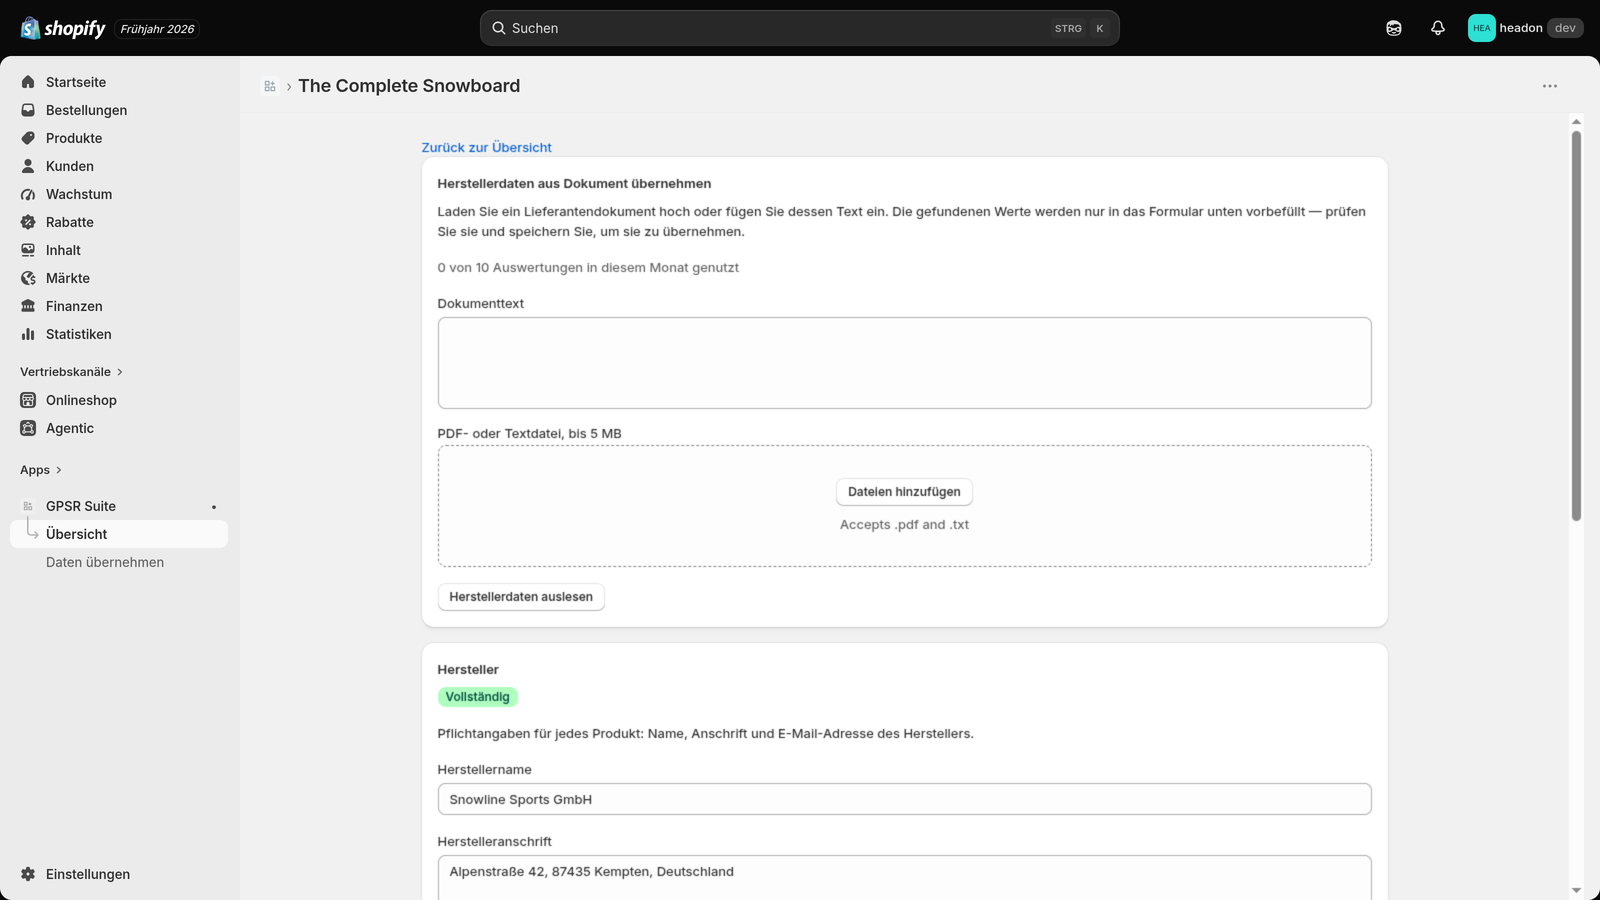The width and height of the screenshot is (1600, 900).
Task: Go to Bestellungen
Action: (x=119, y=110)
